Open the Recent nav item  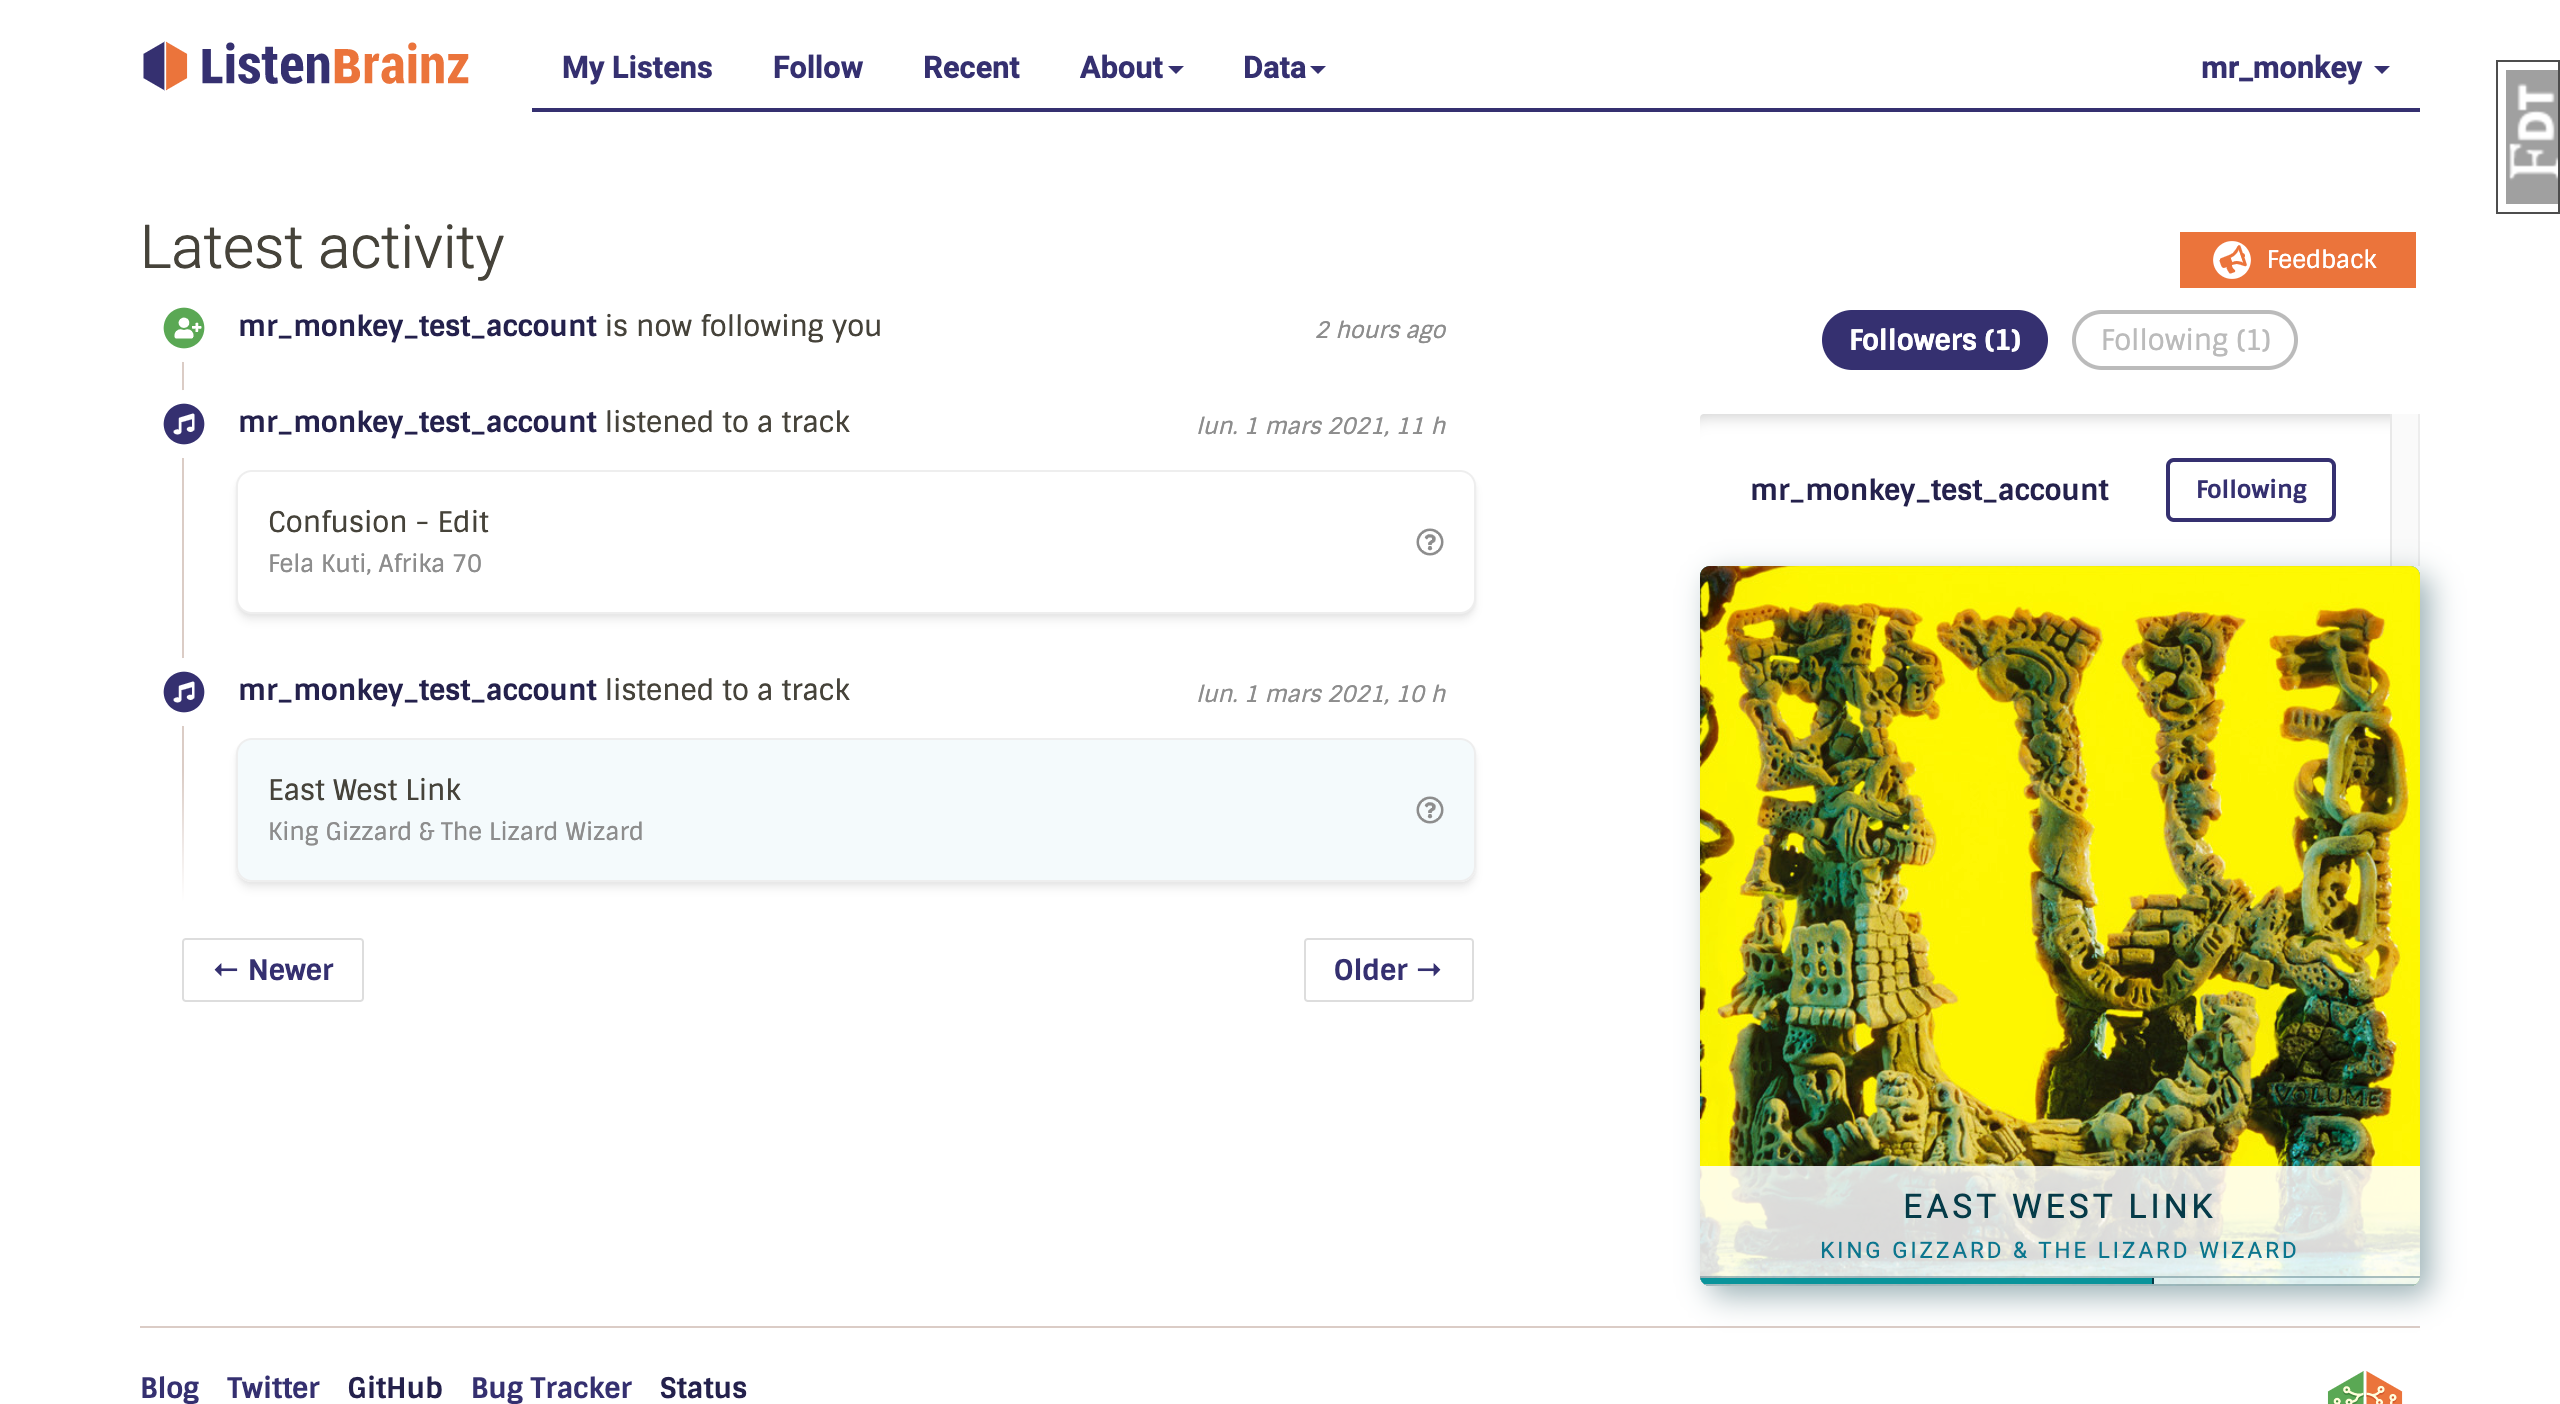[970, 68]
